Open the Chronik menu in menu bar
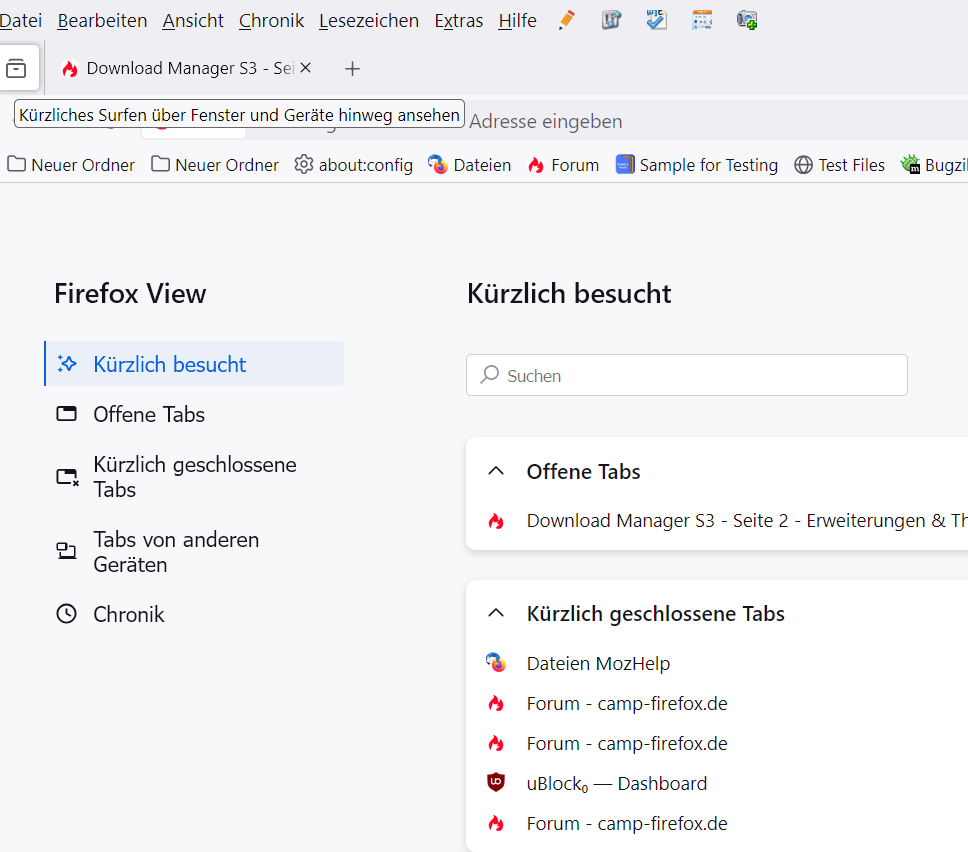Screen dimensions: 968x852 click(x=271, y=20)
